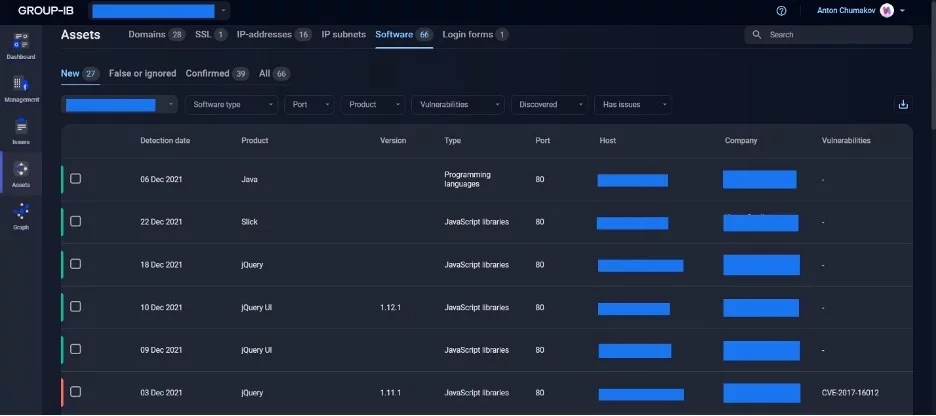
Task: Expand the Has issues dropdown
Action: [x=632, y=104]
